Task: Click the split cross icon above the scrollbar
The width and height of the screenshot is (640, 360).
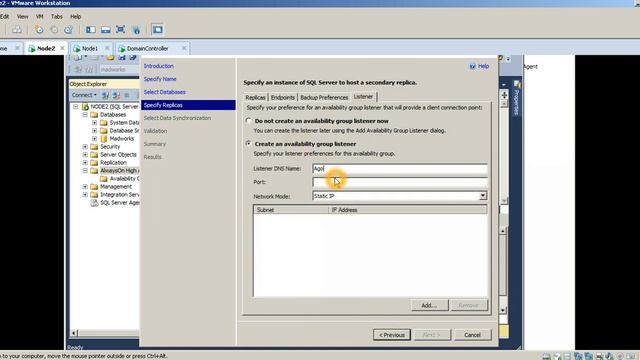Action: pos(504,95)
